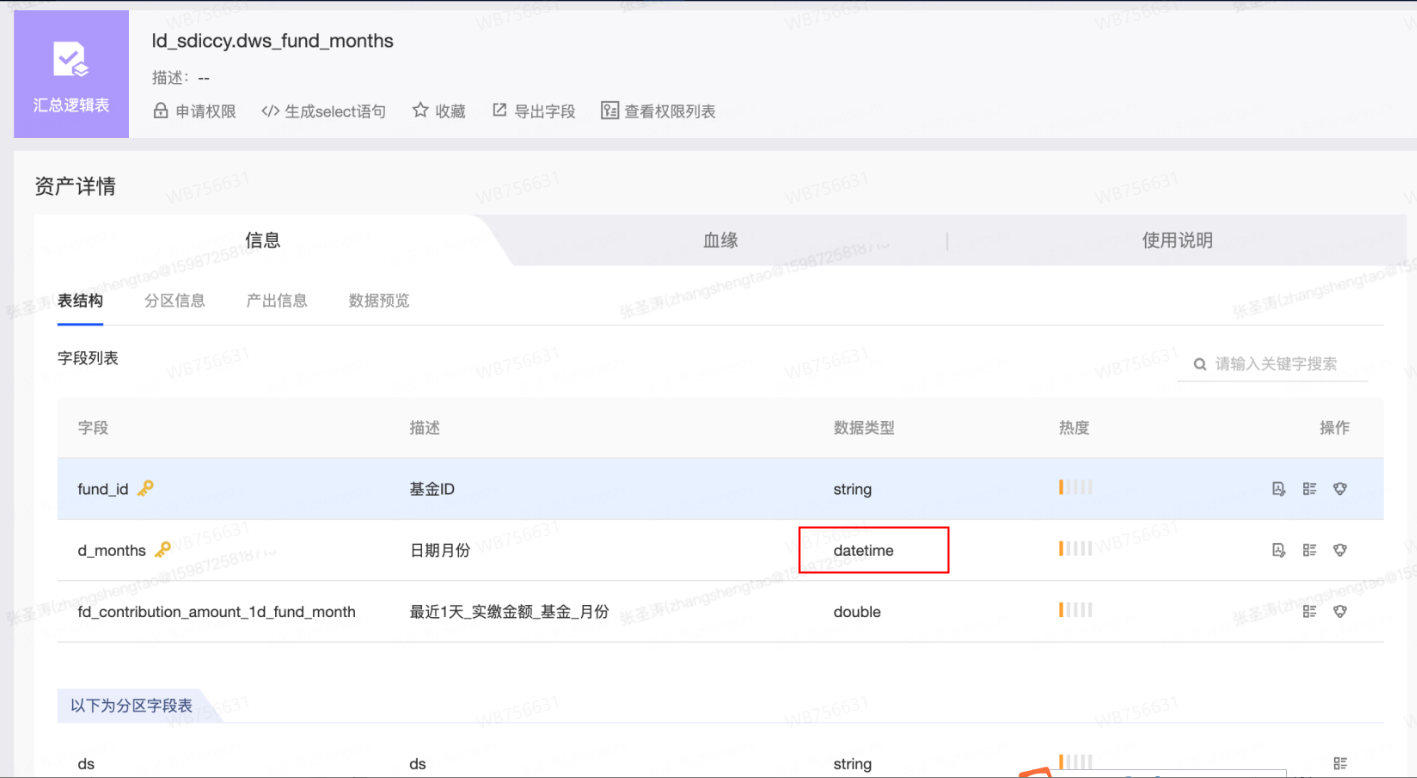Click the key icon beside d_months
The width and height of the screenshot is (1417, 778).
164,549
